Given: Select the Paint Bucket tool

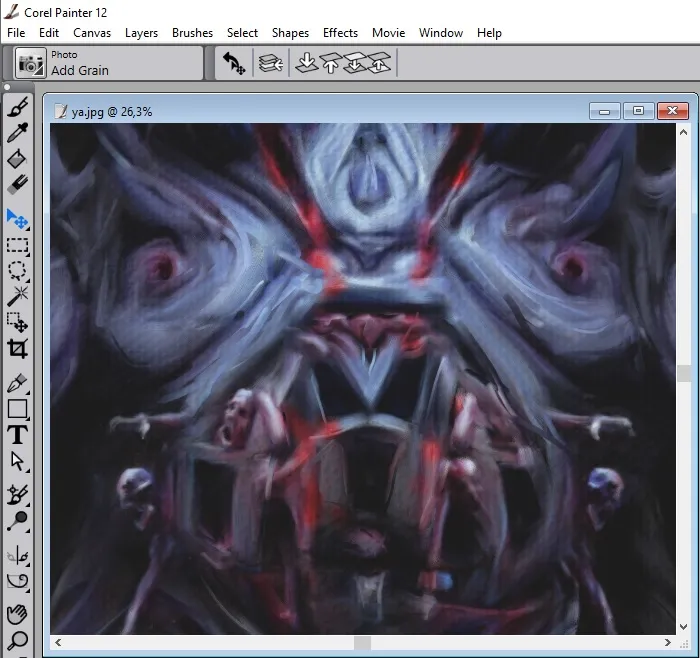Looking at the screenshot, I should coord(17,159).
